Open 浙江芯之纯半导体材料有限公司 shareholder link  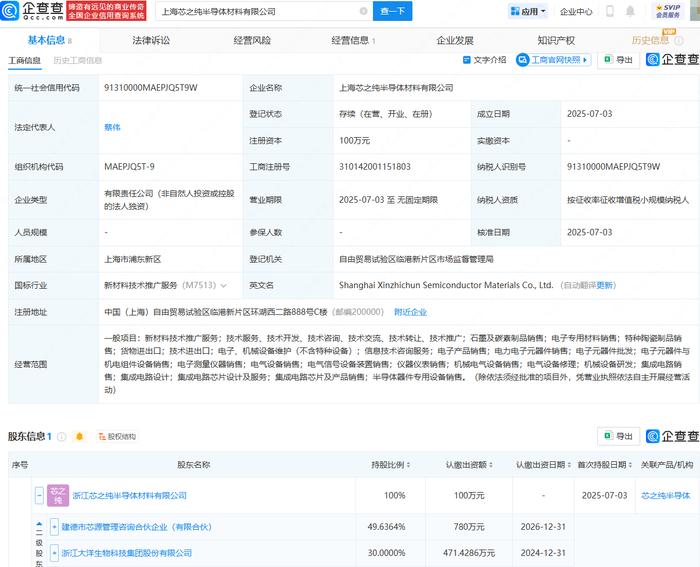tap(129, 496)
